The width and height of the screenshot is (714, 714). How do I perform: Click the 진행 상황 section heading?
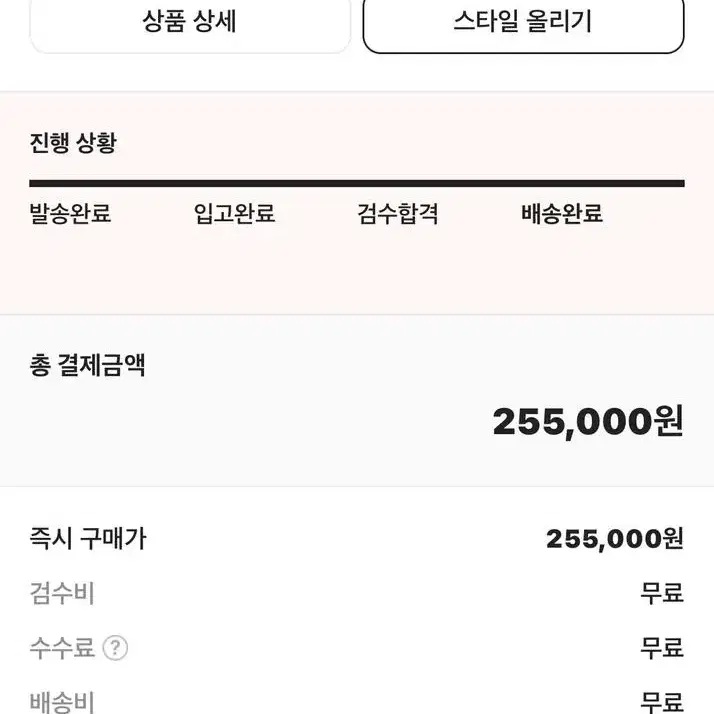tap(73, 143)
